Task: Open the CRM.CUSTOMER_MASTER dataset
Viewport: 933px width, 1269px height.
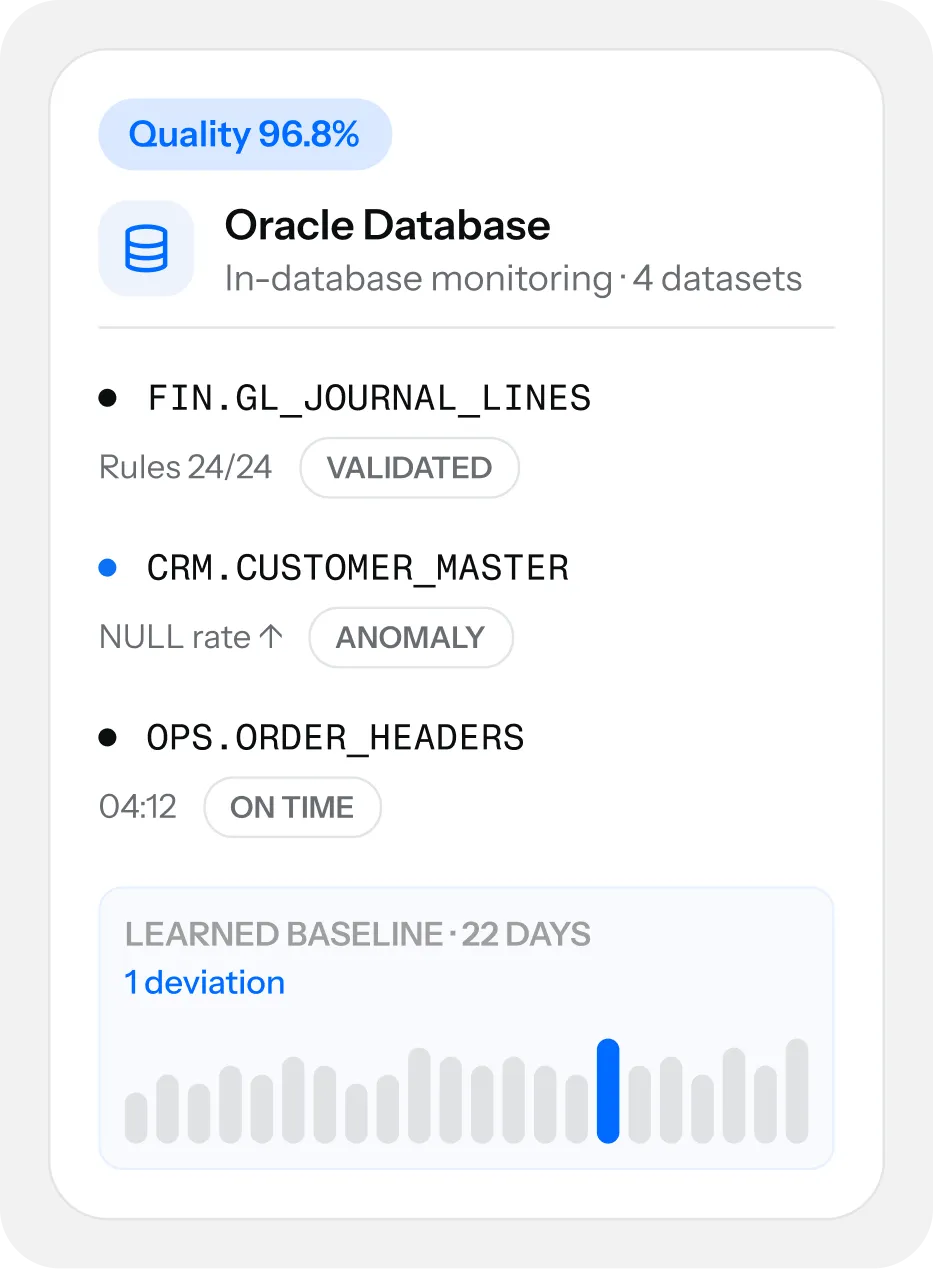Action: click(x=358, y=569)
